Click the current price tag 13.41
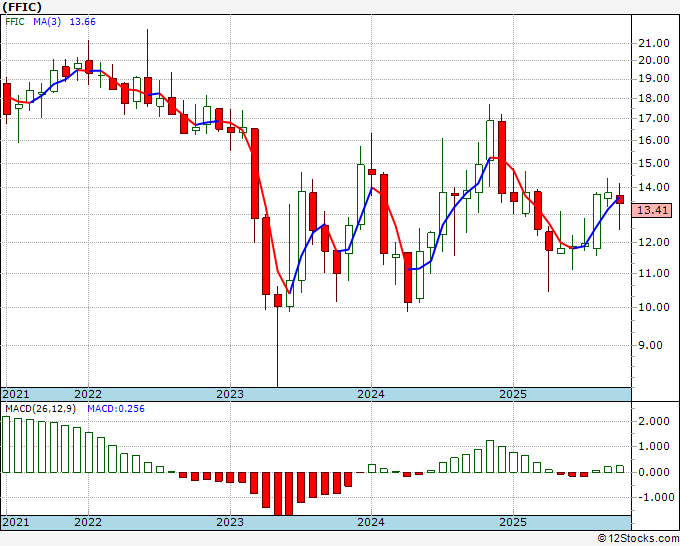The width and height of the screenshot is (680, 546). (652, 210)
